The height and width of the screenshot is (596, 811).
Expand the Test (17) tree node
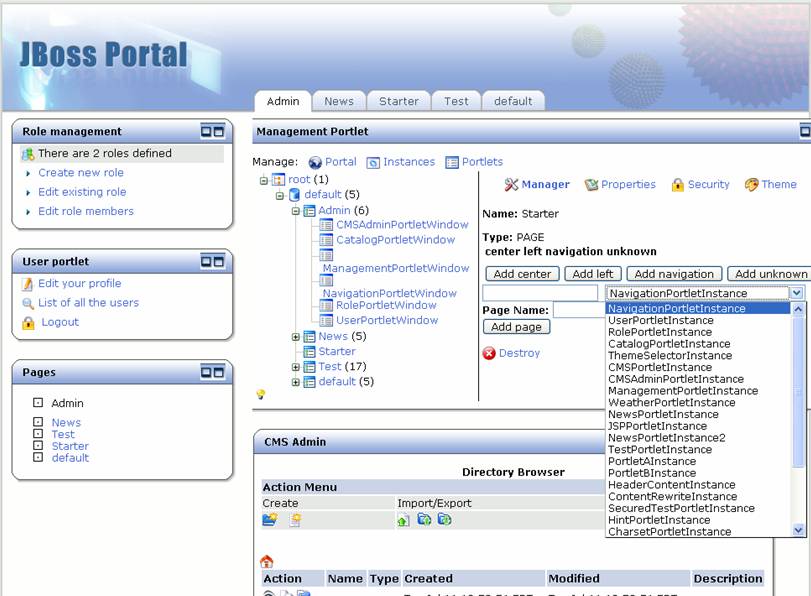296,367
